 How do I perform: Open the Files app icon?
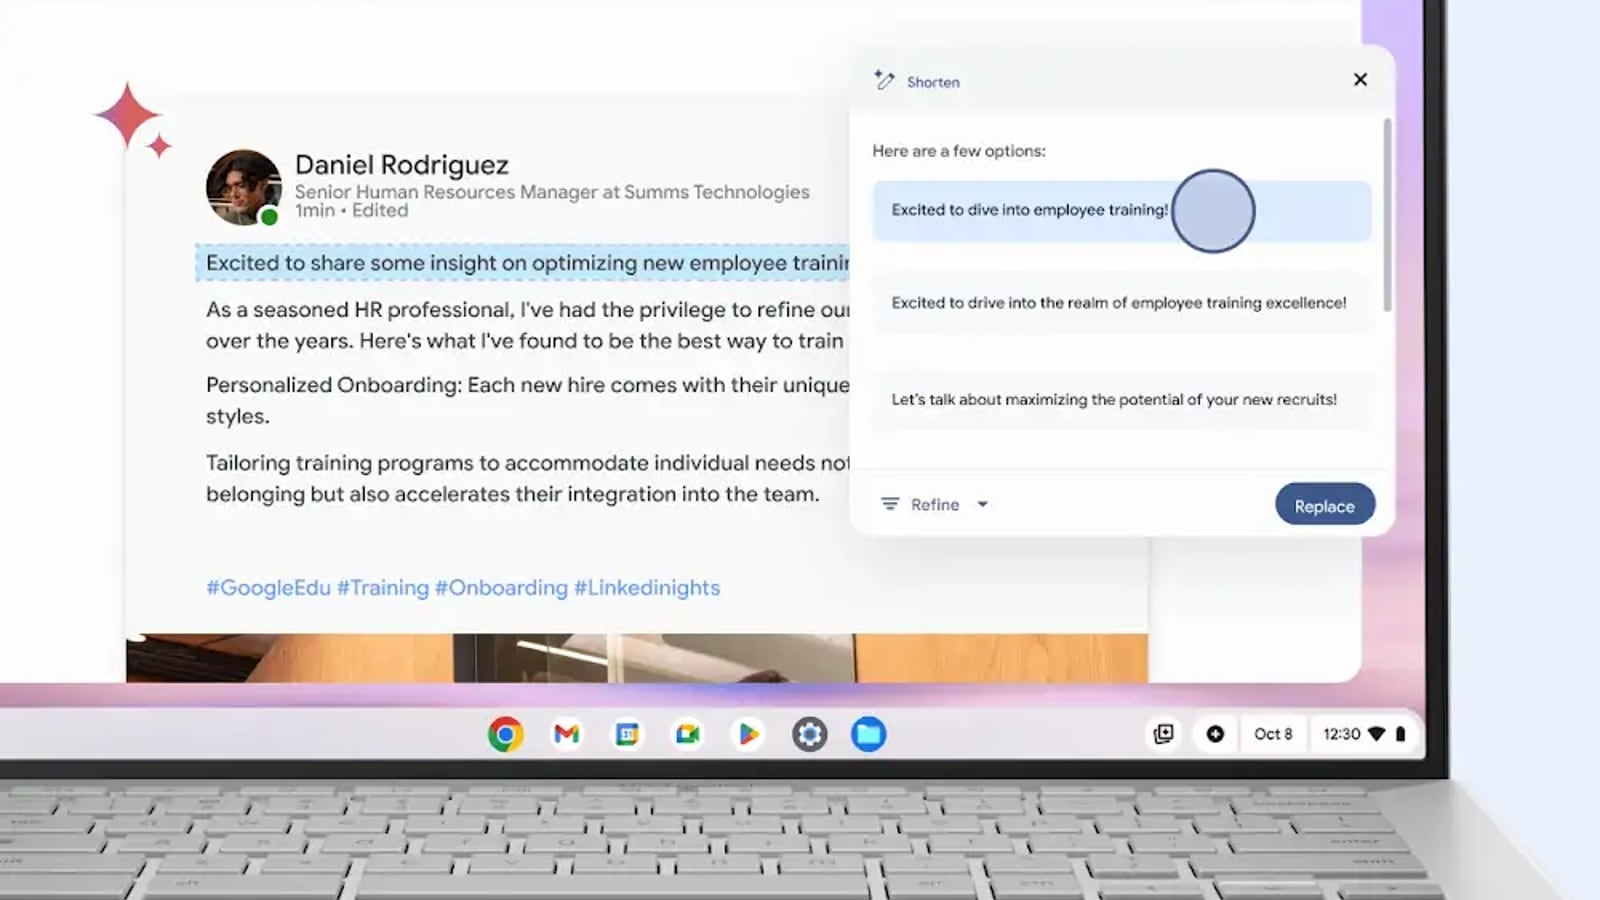pyautogui.click(x=868, y=734)
